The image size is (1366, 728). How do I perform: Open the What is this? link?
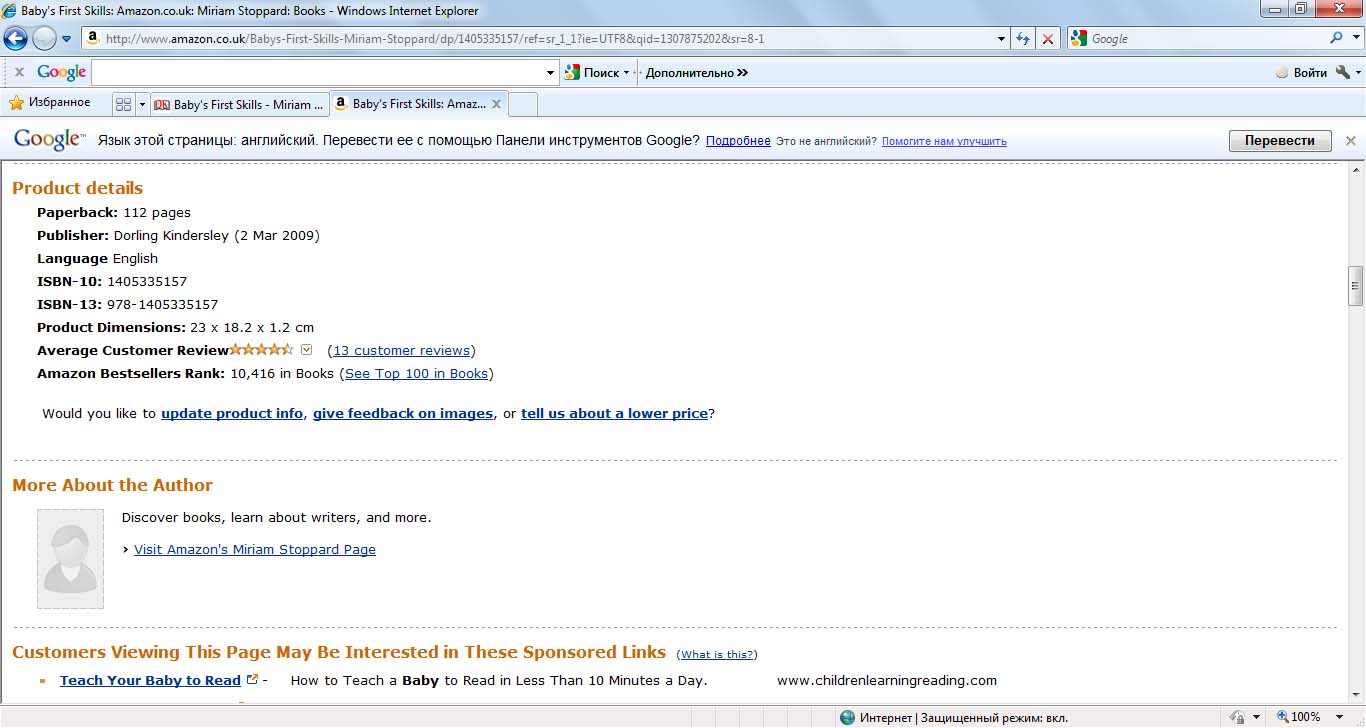pos(717,654)
